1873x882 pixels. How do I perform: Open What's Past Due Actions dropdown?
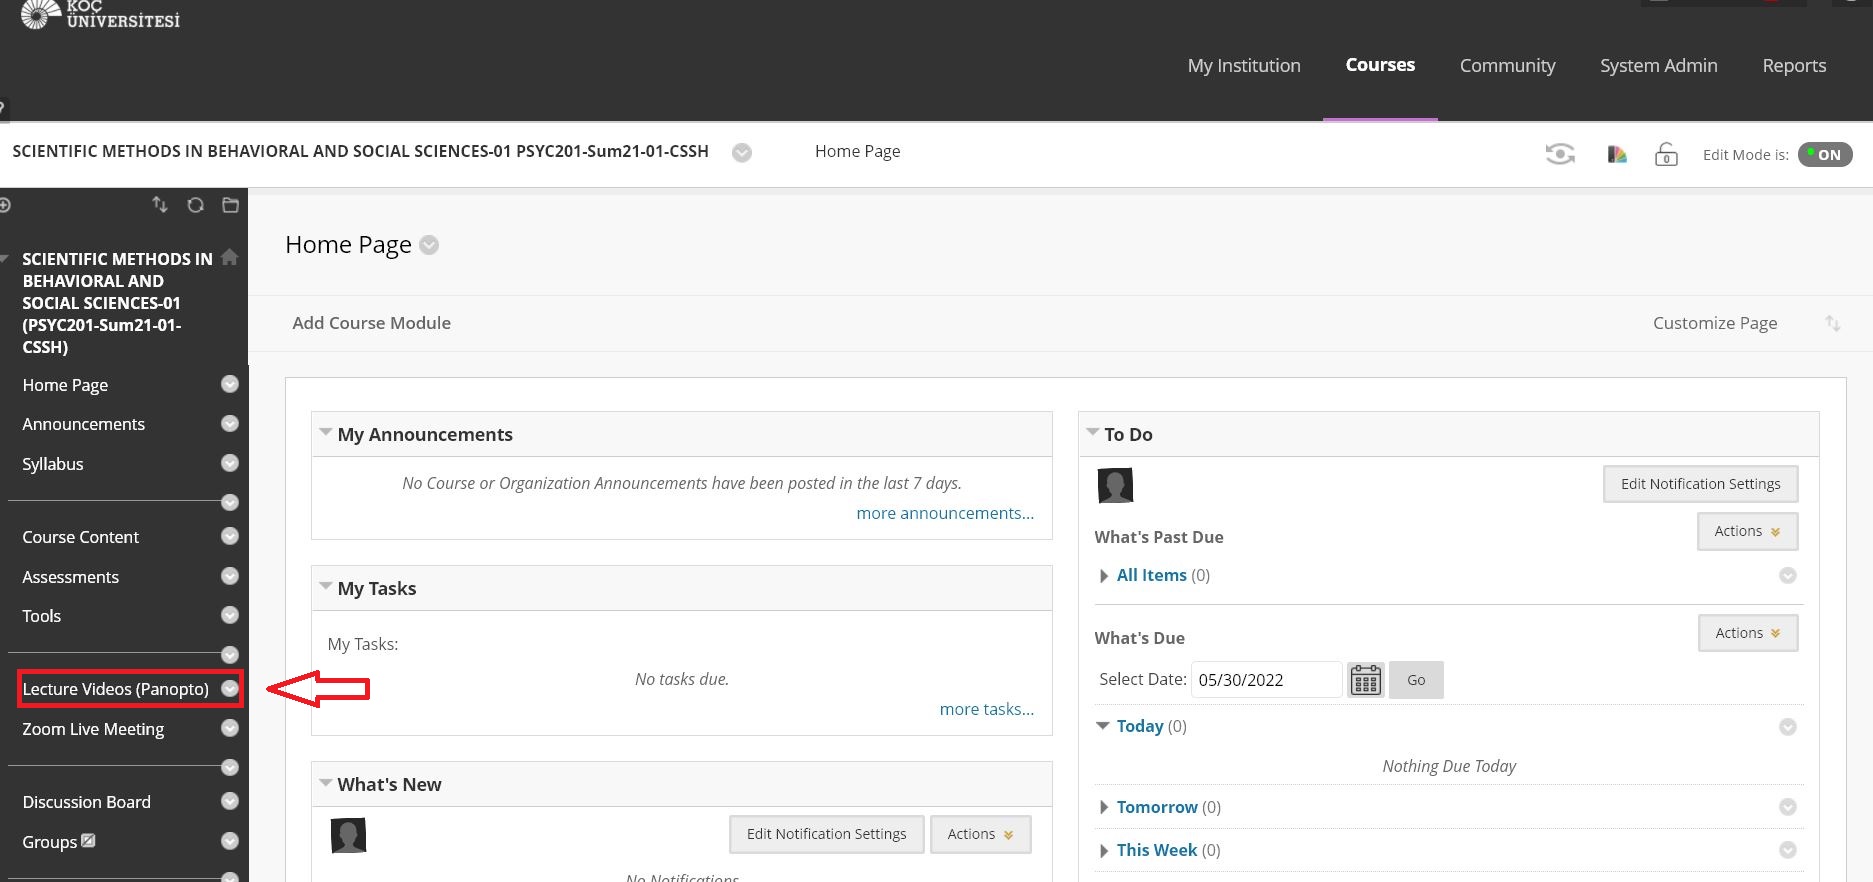(1747, 531)
